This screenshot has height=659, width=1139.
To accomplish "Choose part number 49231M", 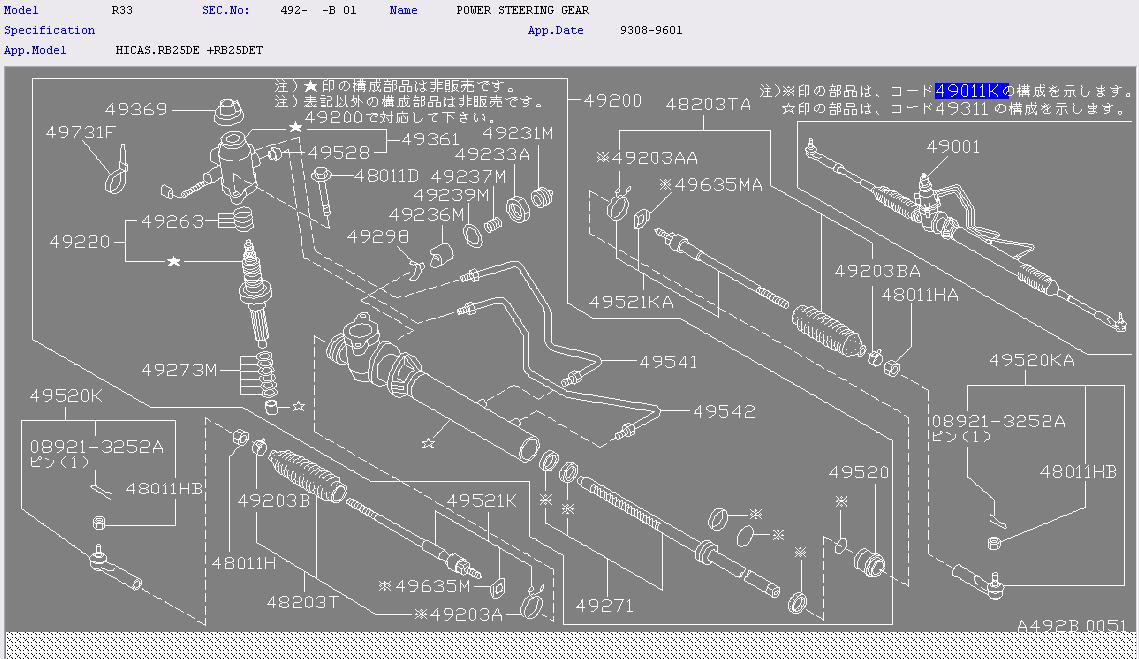I will pos(518,134).
